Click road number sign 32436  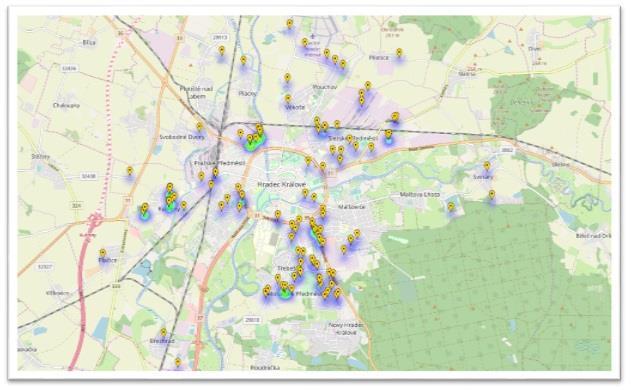pos(69,68)
